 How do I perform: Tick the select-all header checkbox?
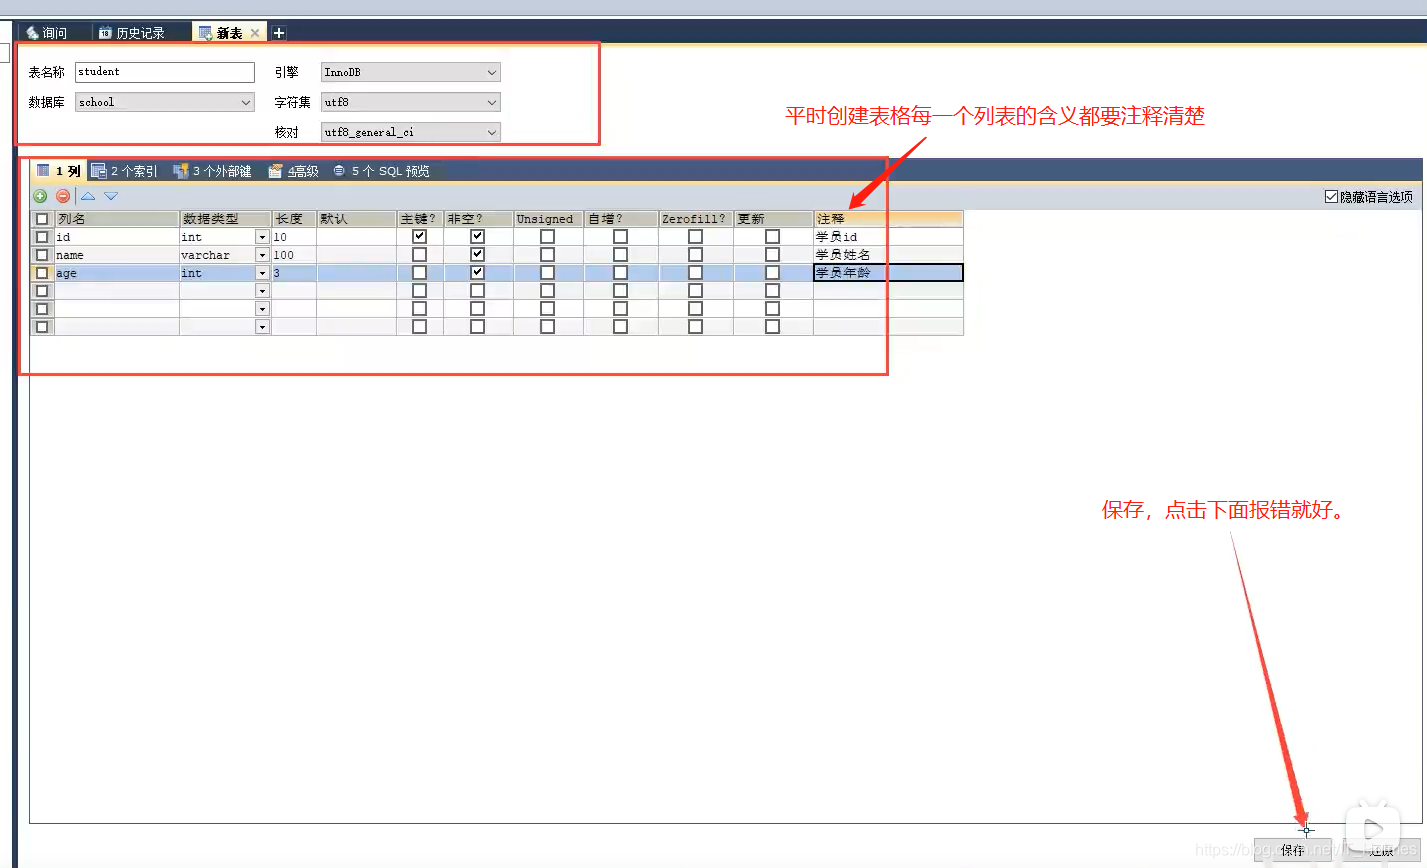coord(42,219)
